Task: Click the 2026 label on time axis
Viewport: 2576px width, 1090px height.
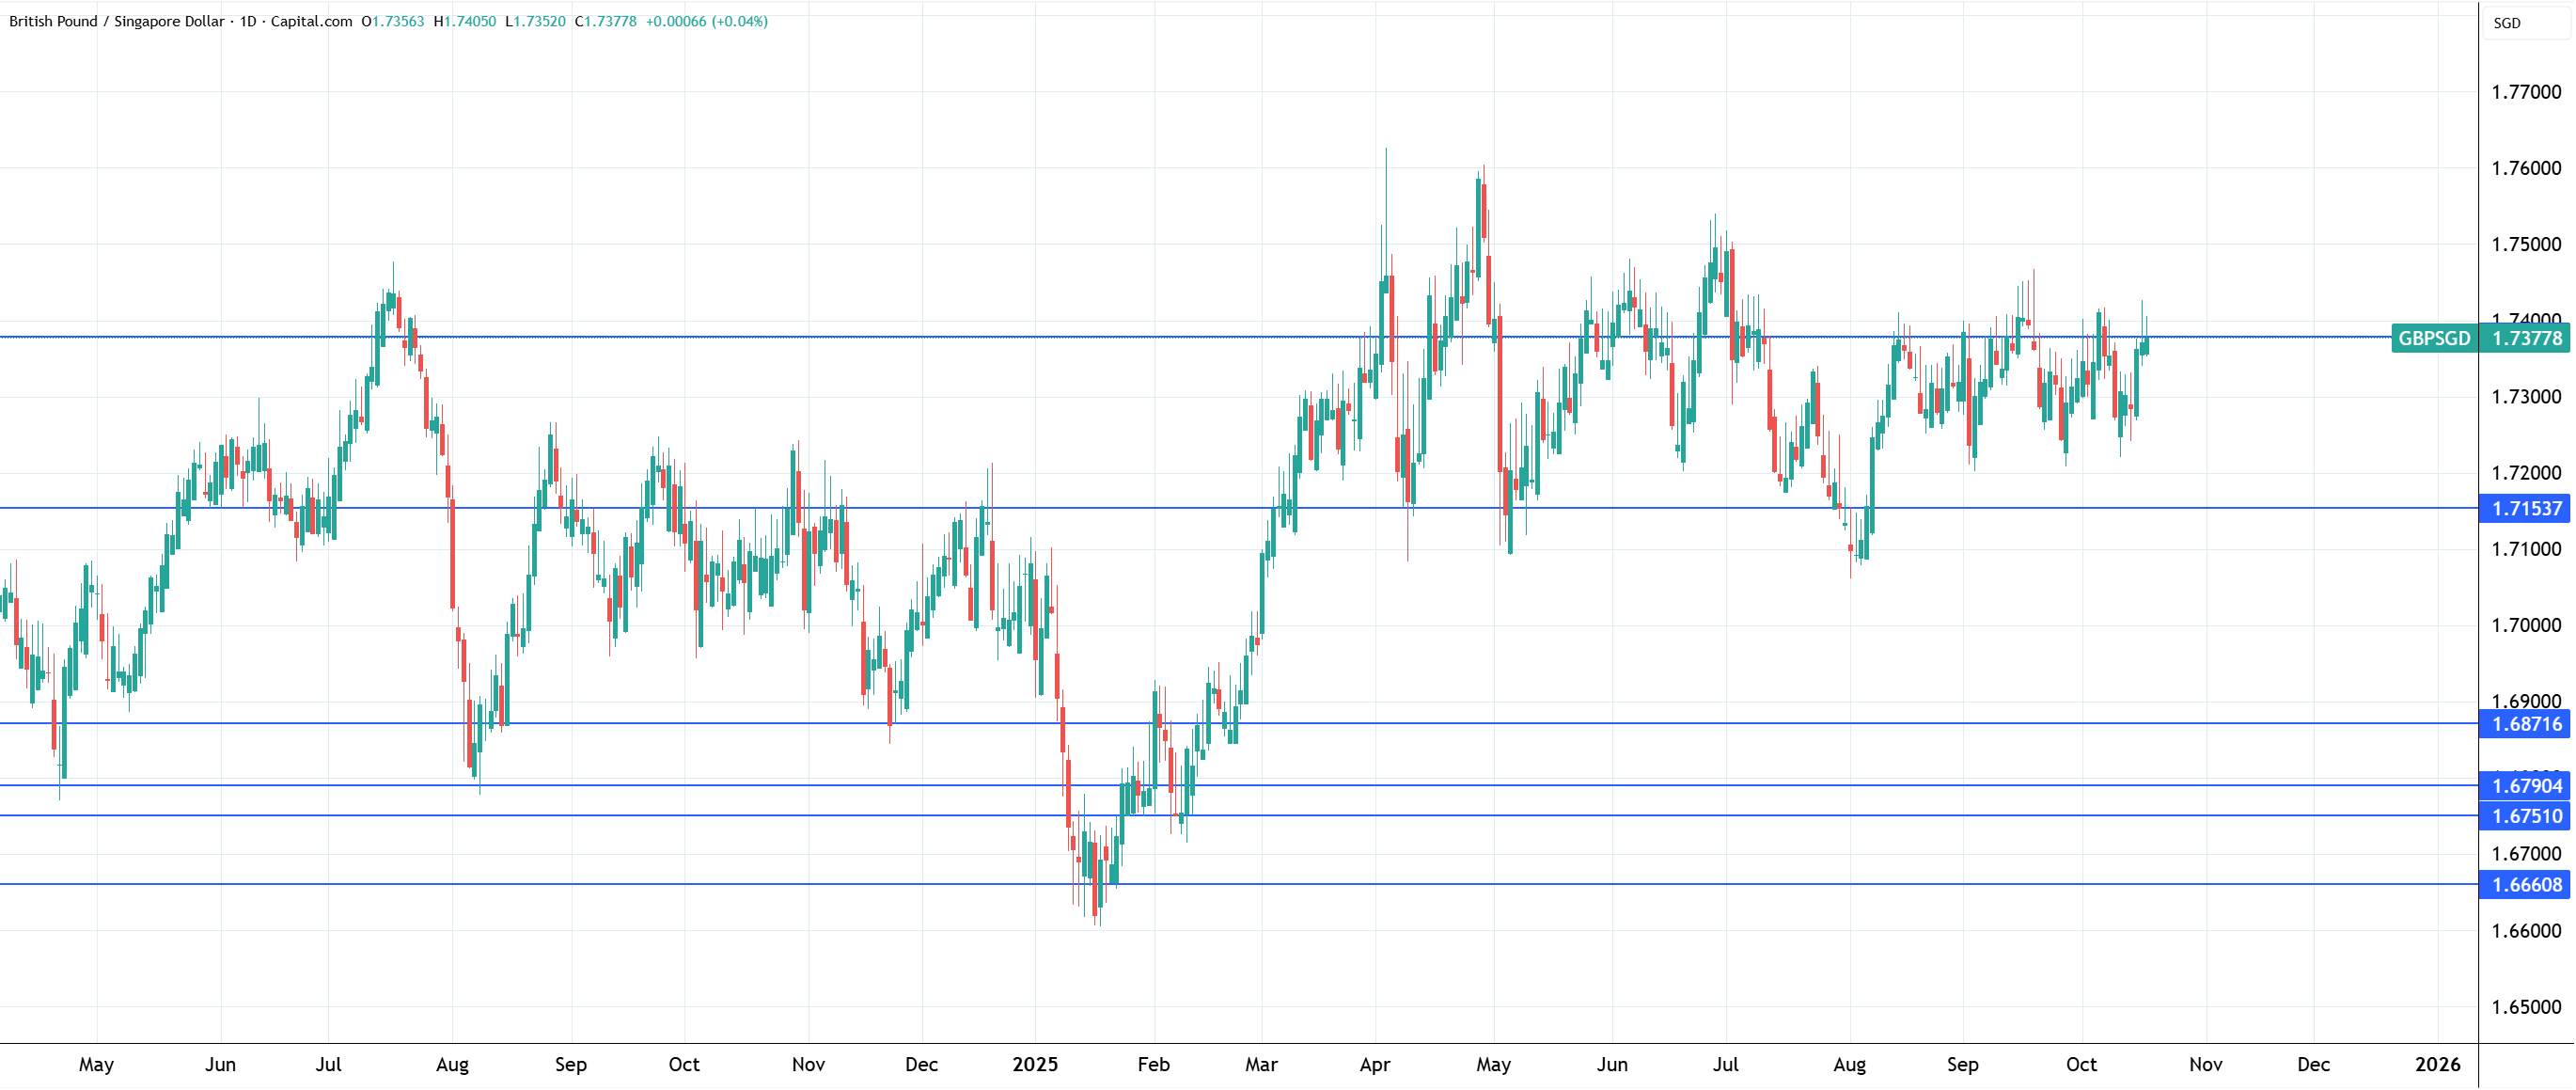Action: (x=2437, y=1064)
